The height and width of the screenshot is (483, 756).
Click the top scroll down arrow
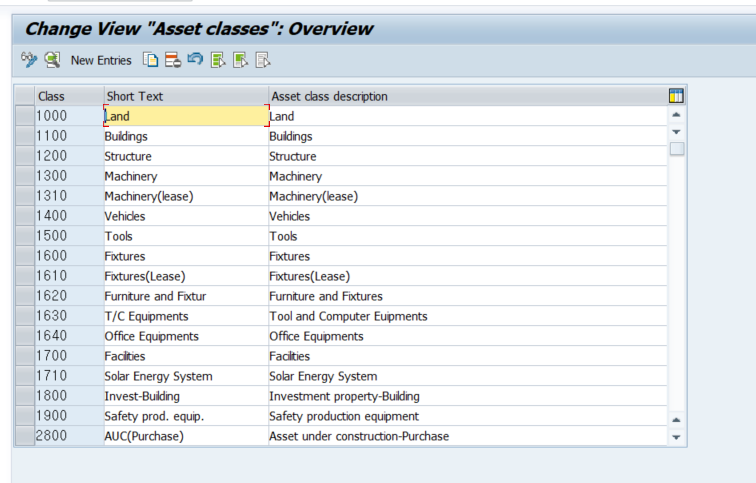click(676, 132)
